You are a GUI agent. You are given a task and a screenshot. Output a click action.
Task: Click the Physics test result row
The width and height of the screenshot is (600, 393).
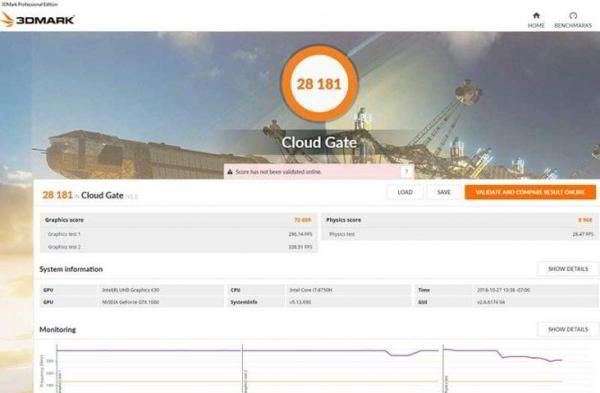pos(459,234)
